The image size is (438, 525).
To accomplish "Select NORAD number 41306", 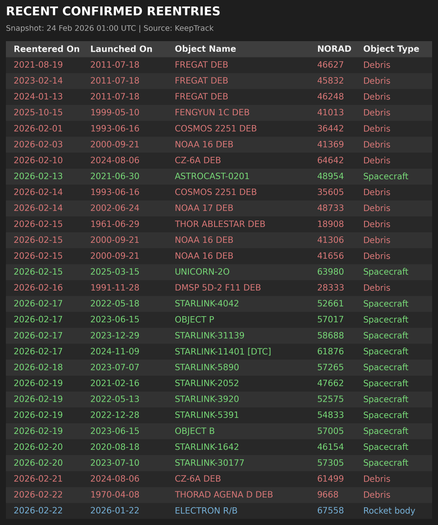I will [x=330, y=240].
